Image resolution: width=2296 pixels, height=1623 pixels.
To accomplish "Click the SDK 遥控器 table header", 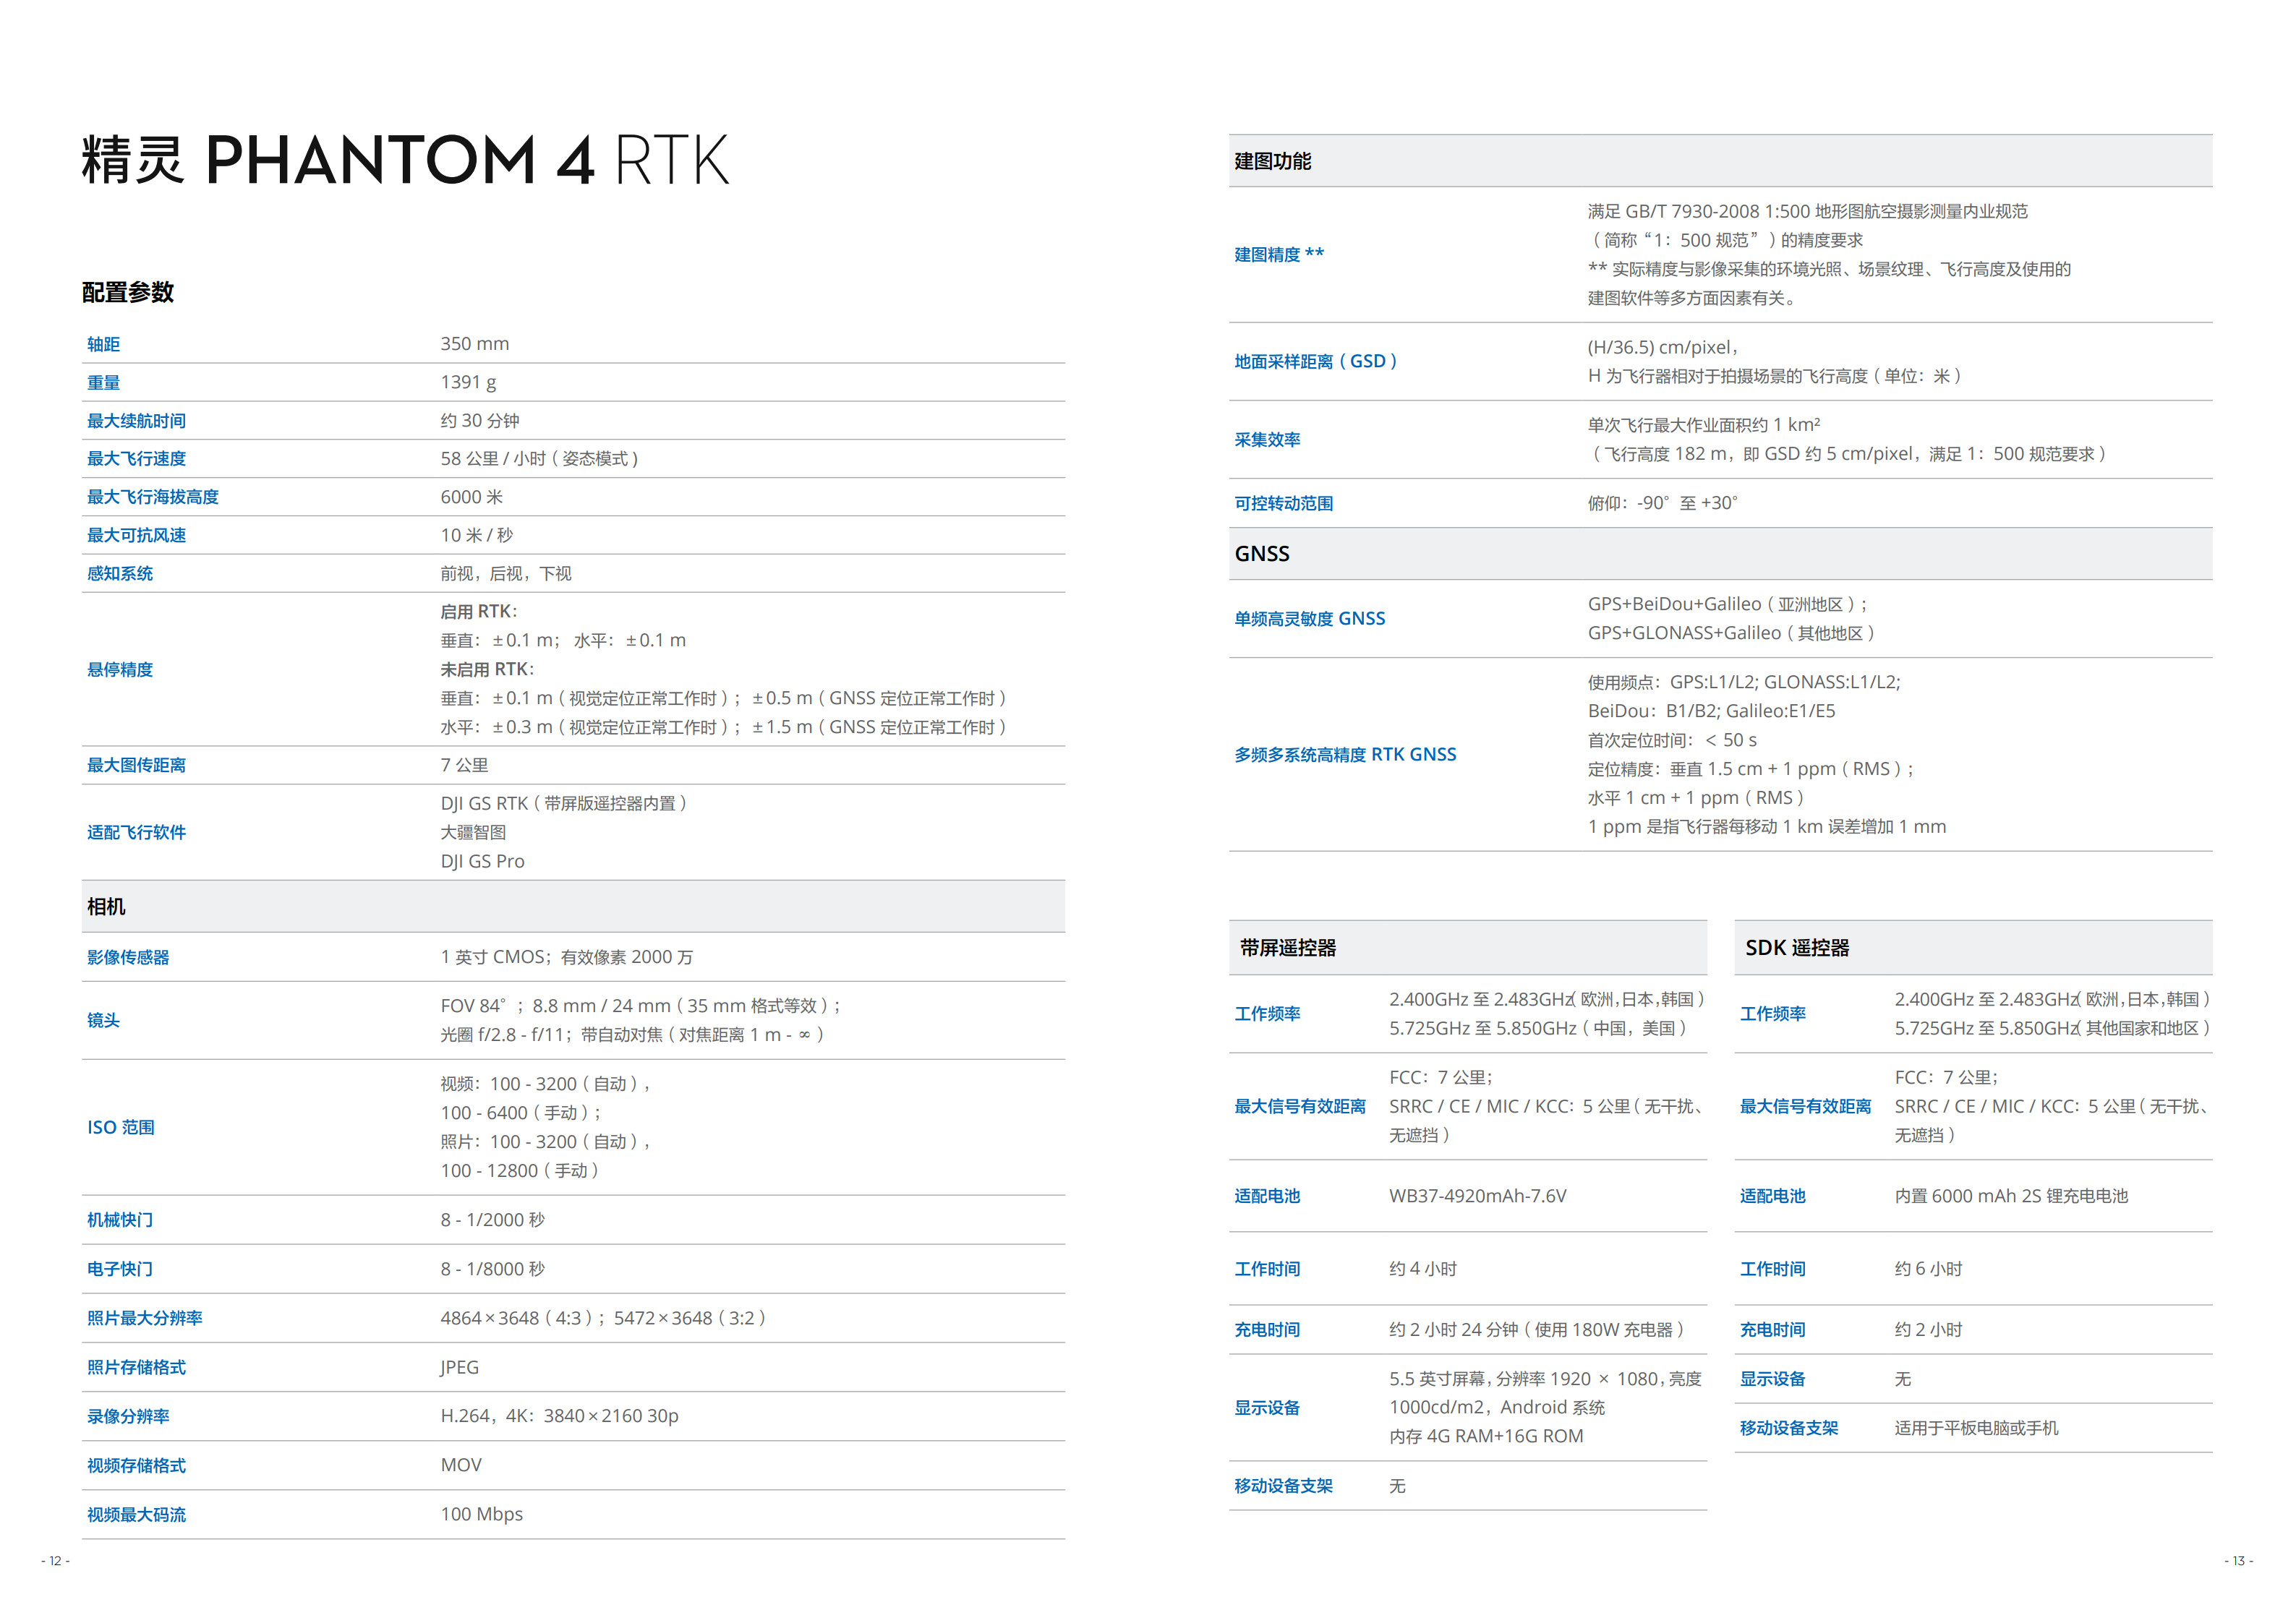I will click(1974, 948).
